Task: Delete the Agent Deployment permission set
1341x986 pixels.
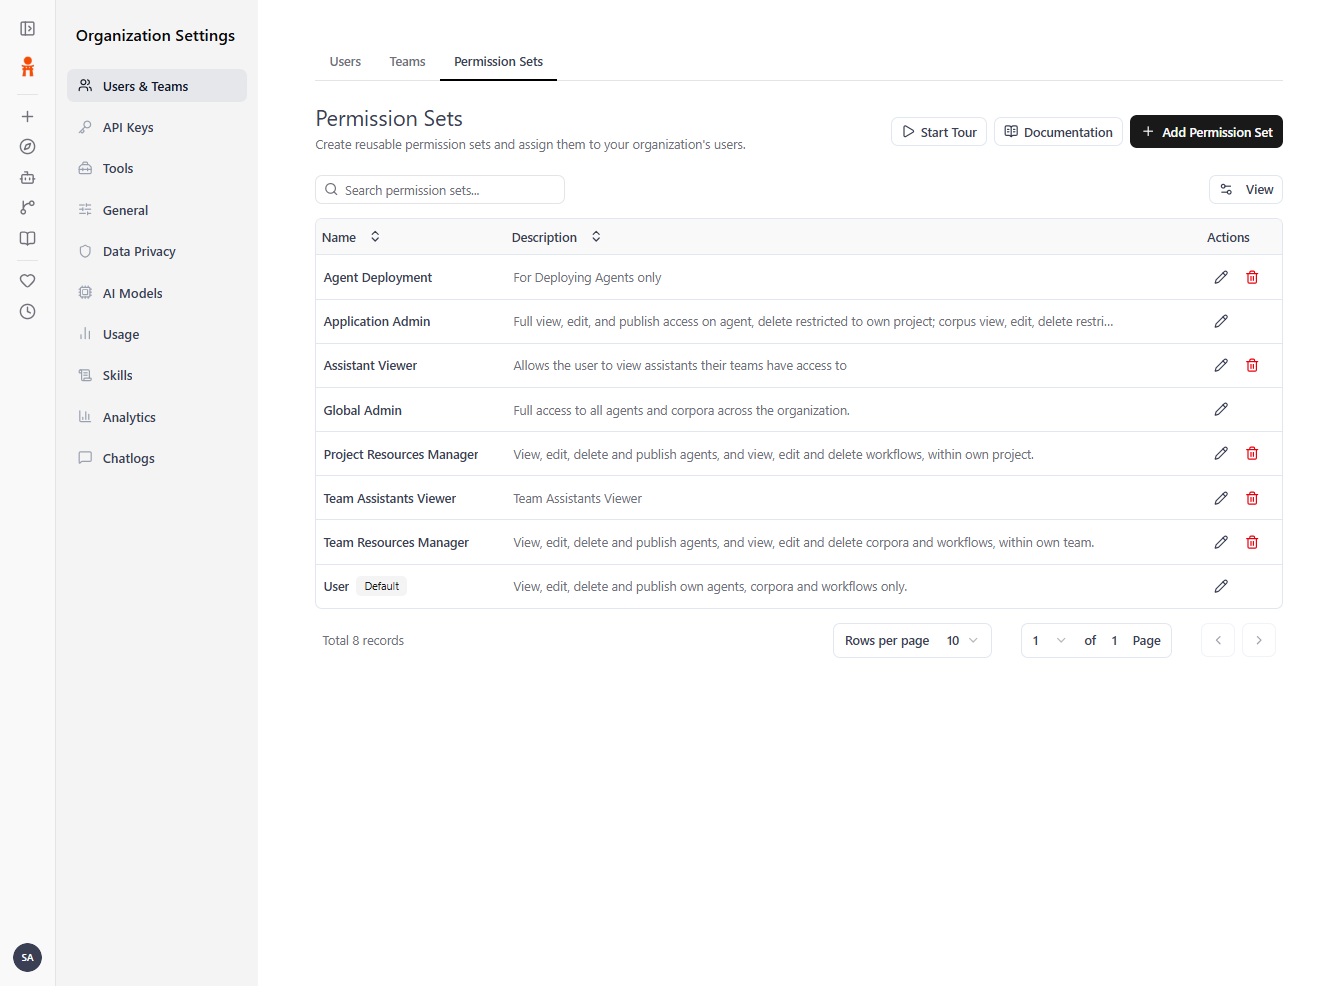Action: (1252, 277)
